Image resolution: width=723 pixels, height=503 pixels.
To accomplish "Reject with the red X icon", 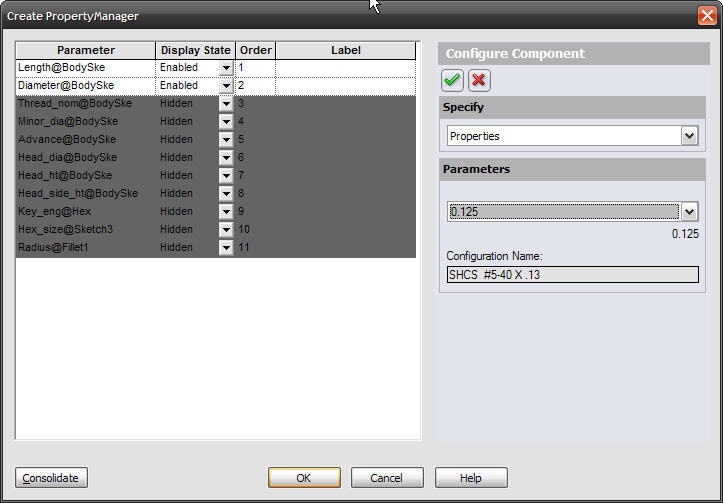I will [479, 81].
